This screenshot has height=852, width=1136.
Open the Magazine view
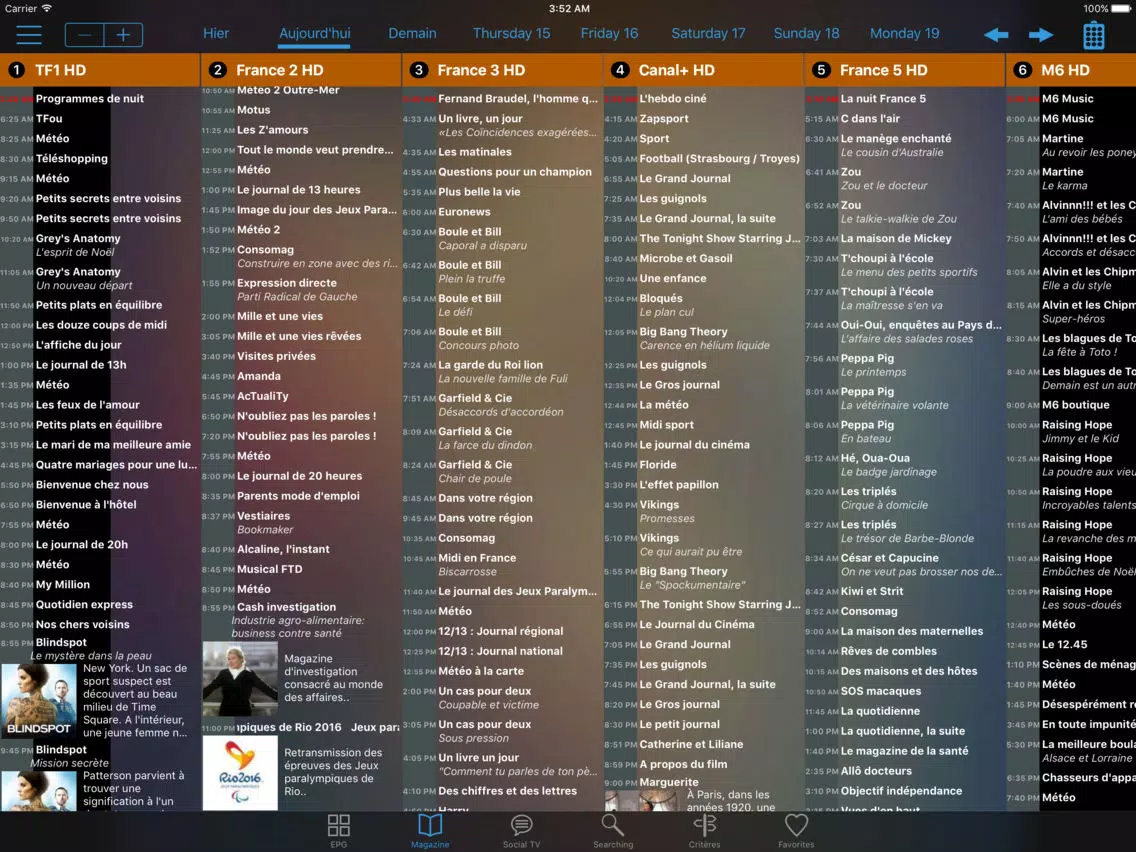(430, 830)
